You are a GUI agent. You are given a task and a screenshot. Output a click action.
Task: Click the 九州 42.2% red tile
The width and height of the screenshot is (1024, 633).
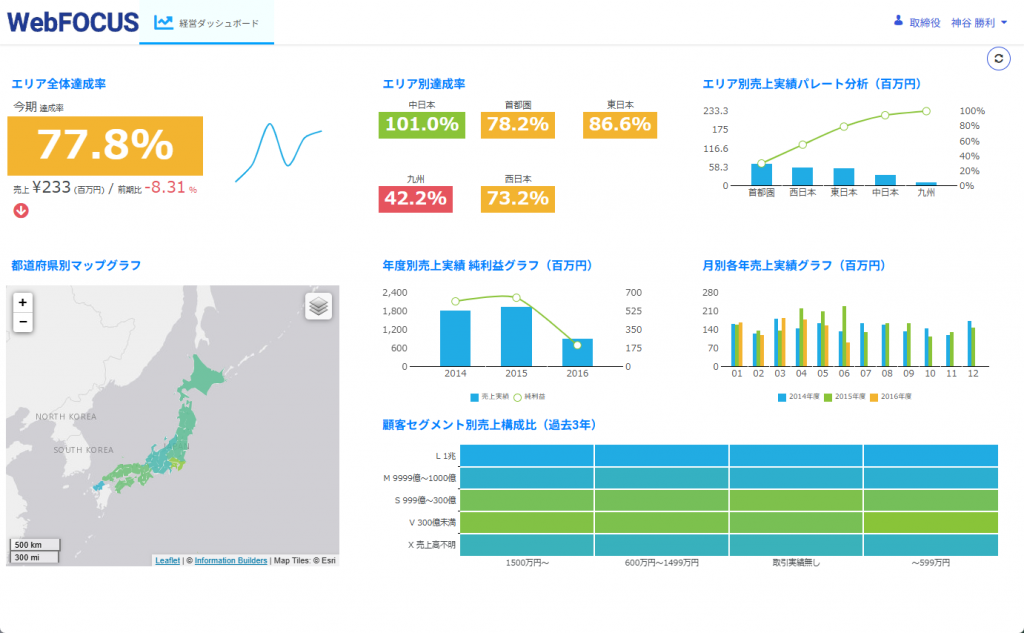(x=415, y=199)
